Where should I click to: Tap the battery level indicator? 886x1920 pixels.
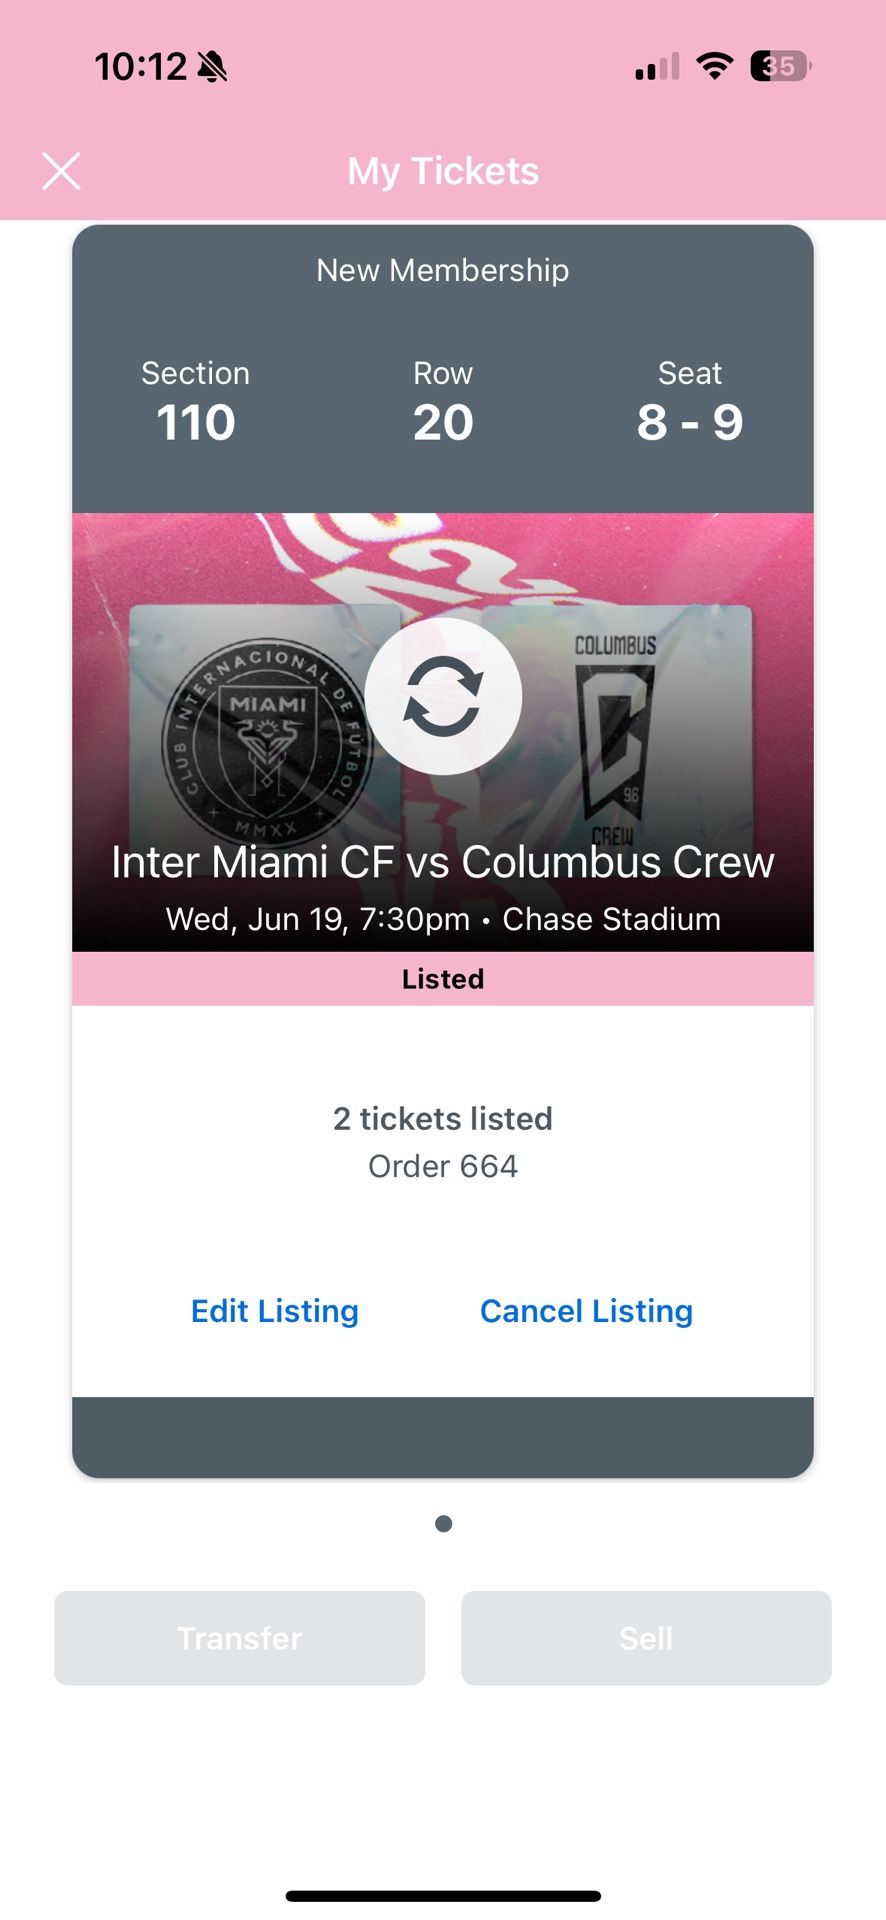pos(780,67)
